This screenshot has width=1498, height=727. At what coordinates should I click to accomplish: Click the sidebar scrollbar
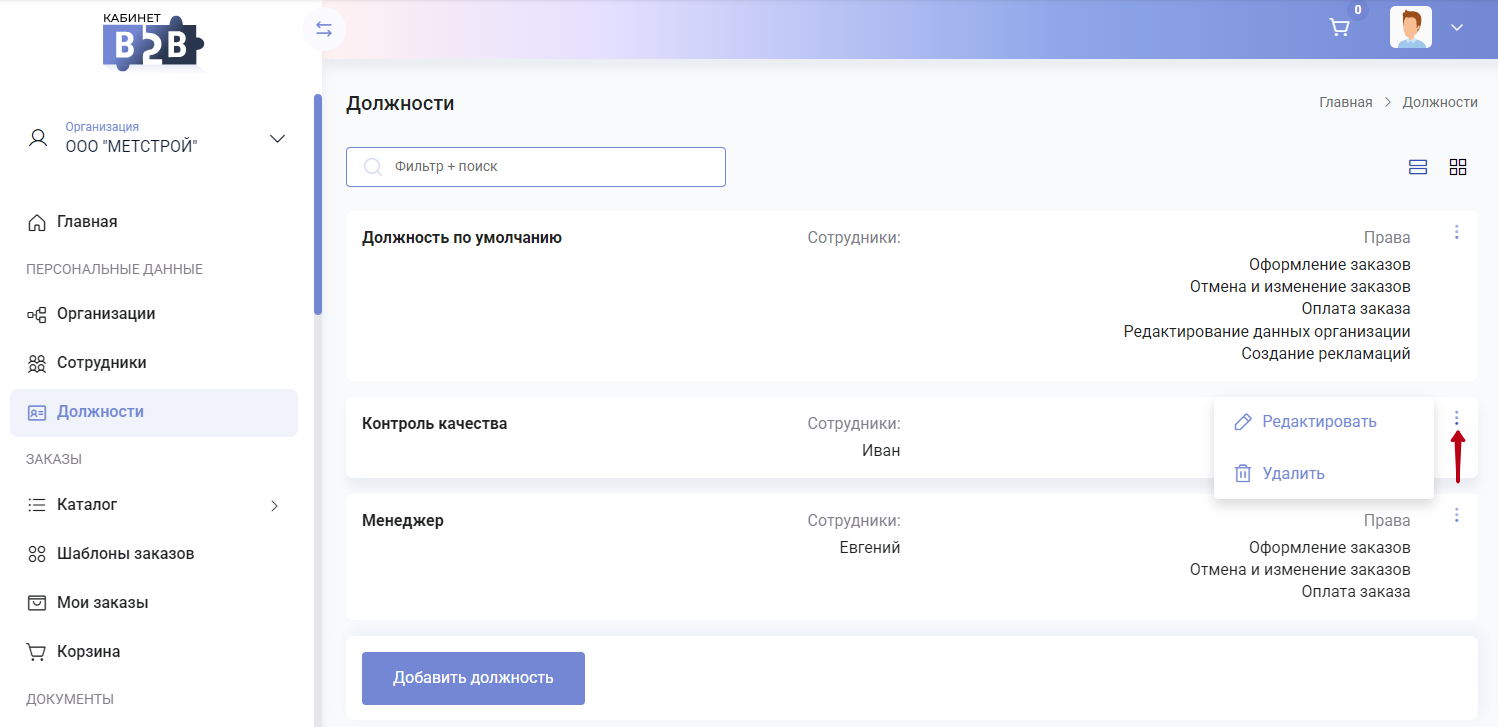318,205
